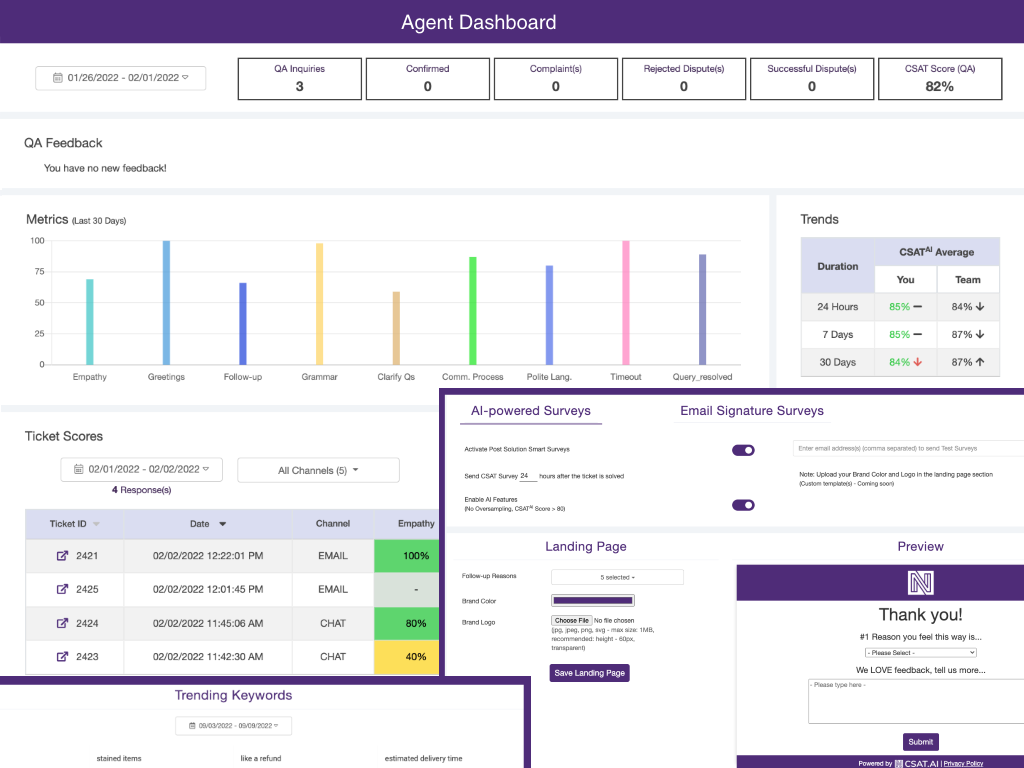Image resolution: width=1024 pixels, height=768 pixels.
Task: Click the Ticket ID column filter icon
Action: click(96, 524)
